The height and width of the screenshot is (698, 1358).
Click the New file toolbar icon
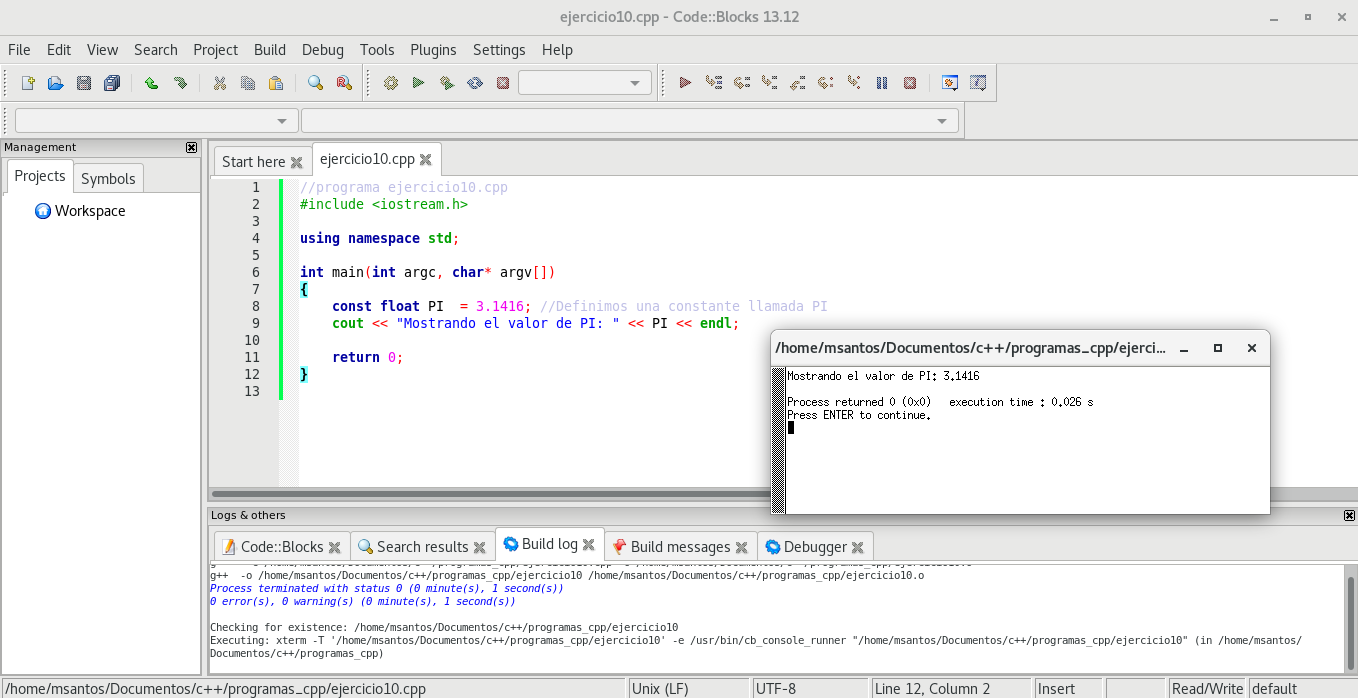28,83
